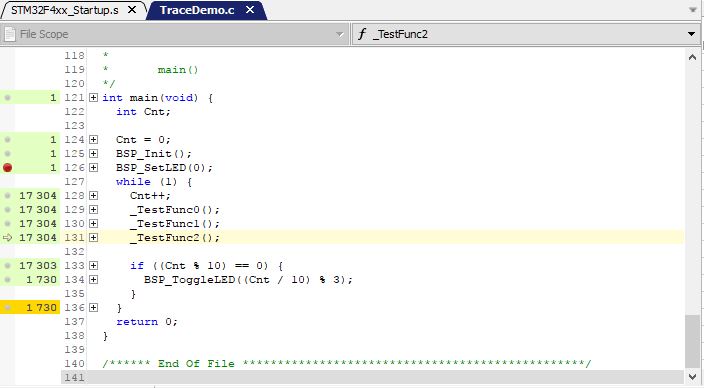Close the STM32F4xx_Startup.s tab
This screenshot has height=388, width=704.
(132, 10)
